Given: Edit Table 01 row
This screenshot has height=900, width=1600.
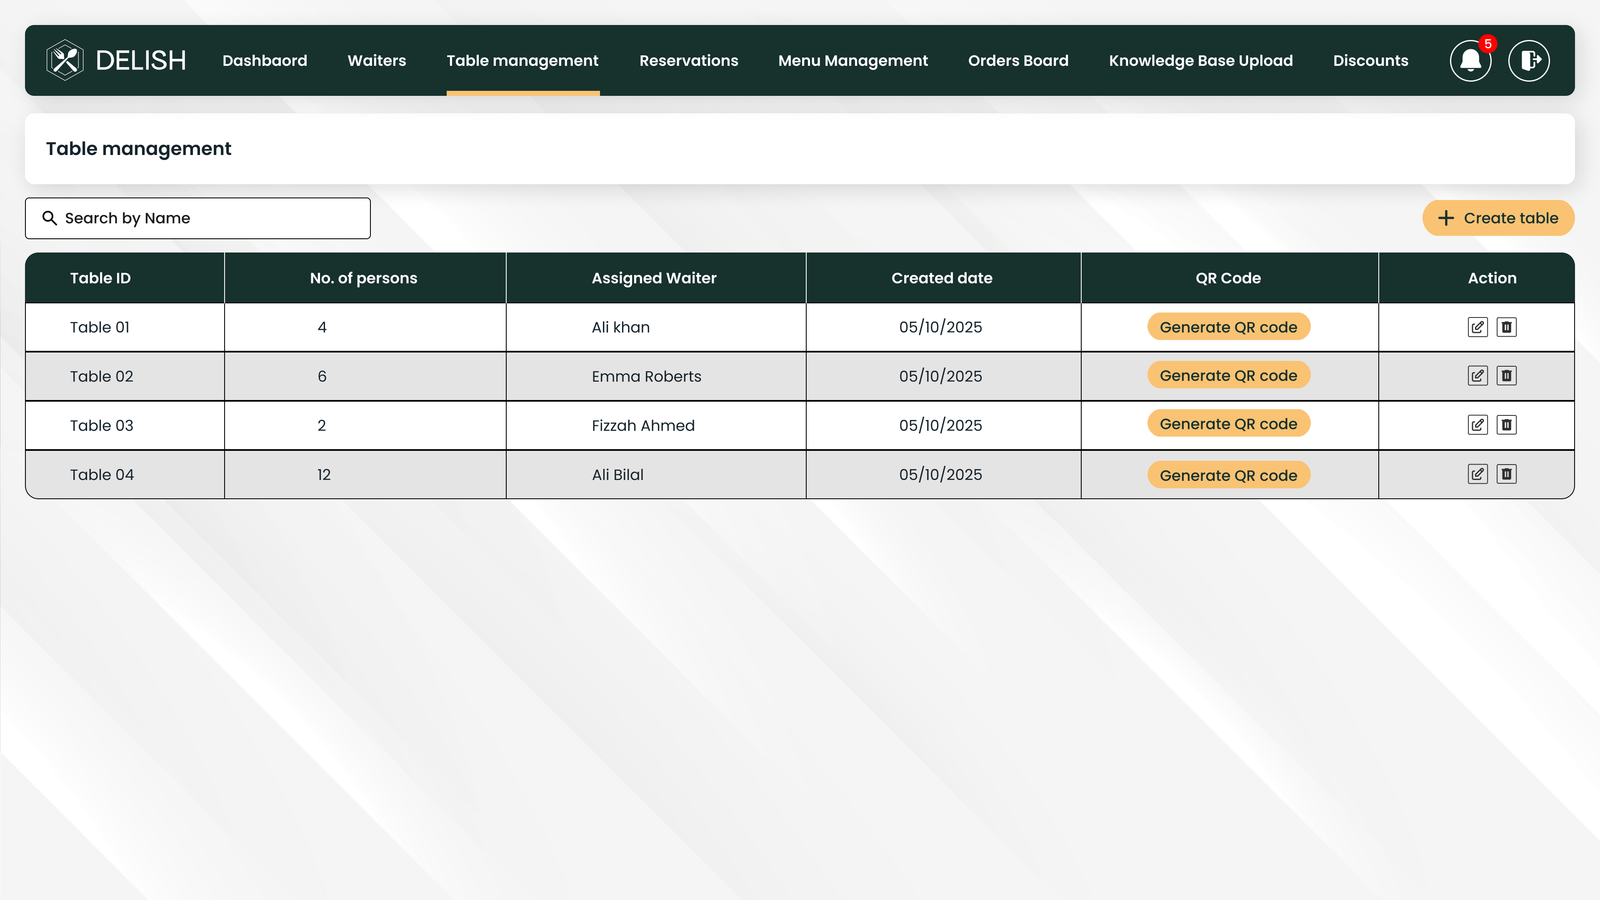Looking at the screenshot, I should (1477, 327).
